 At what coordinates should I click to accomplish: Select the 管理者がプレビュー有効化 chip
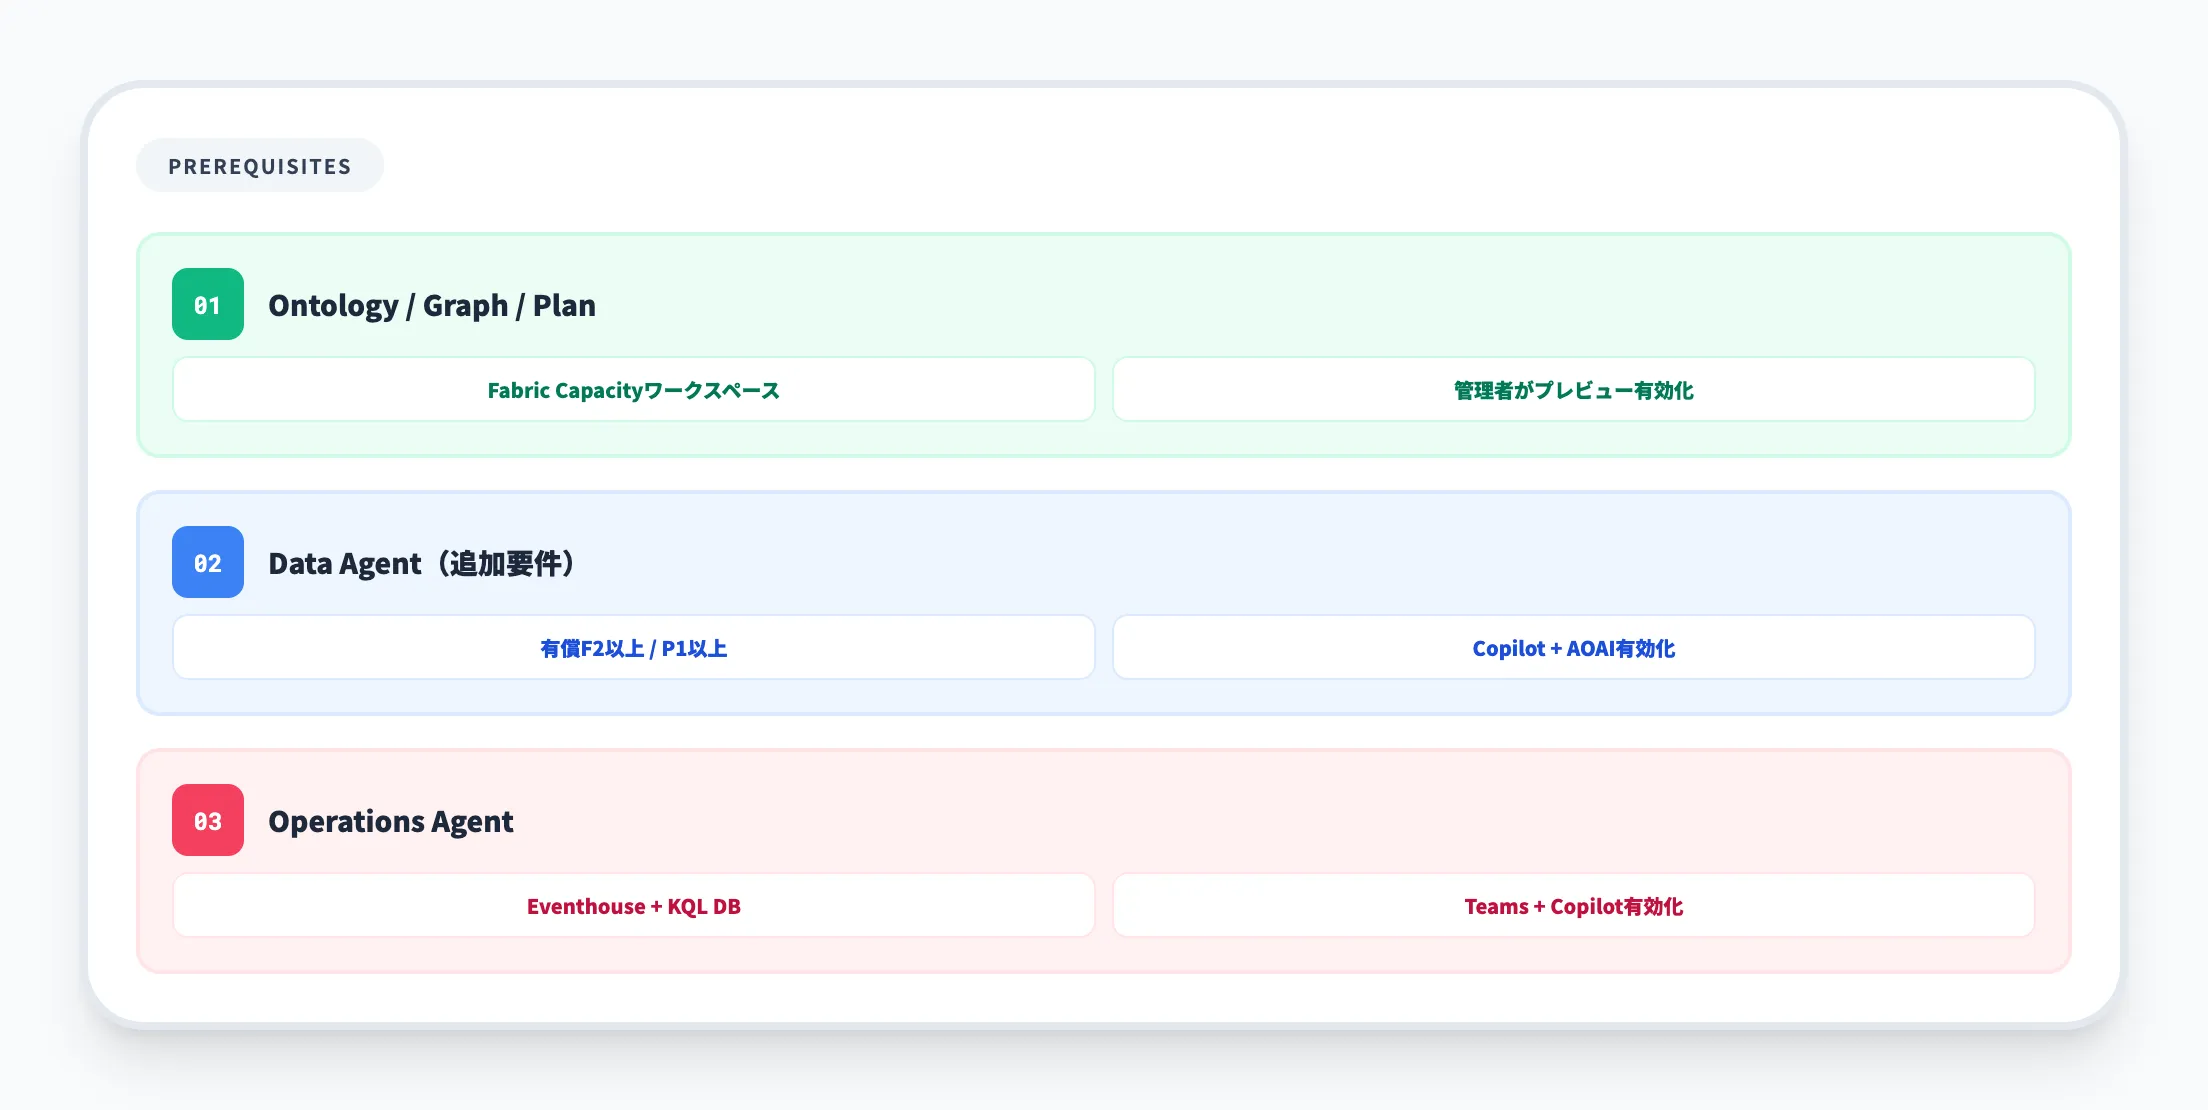pos(1573,390)
